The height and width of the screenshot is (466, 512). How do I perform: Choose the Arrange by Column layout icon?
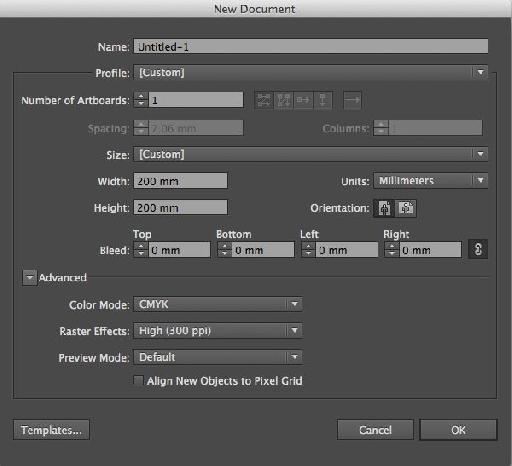(323, 100)
